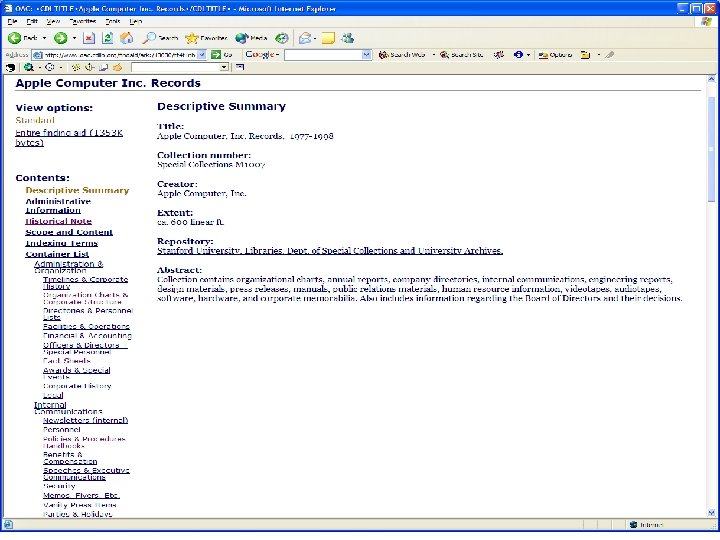Open Speeches & Executive Communications link
This screenshot has width=720, height=540.
[x=86, y=473]
